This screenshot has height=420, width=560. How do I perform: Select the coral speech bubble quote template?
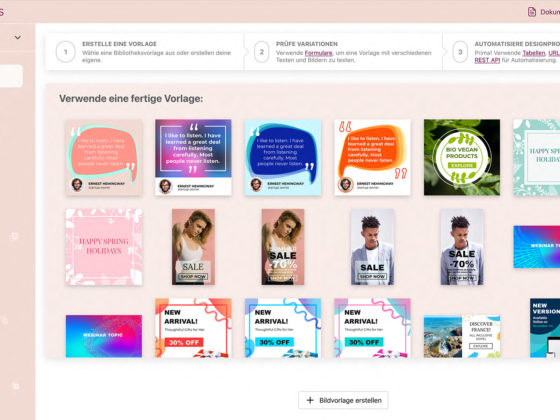[104, 158]
